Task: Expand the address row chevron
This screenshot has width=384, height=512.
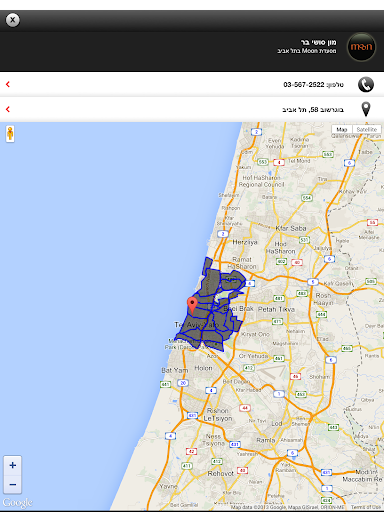Action: pyautogui.click(x=8, y=109)
